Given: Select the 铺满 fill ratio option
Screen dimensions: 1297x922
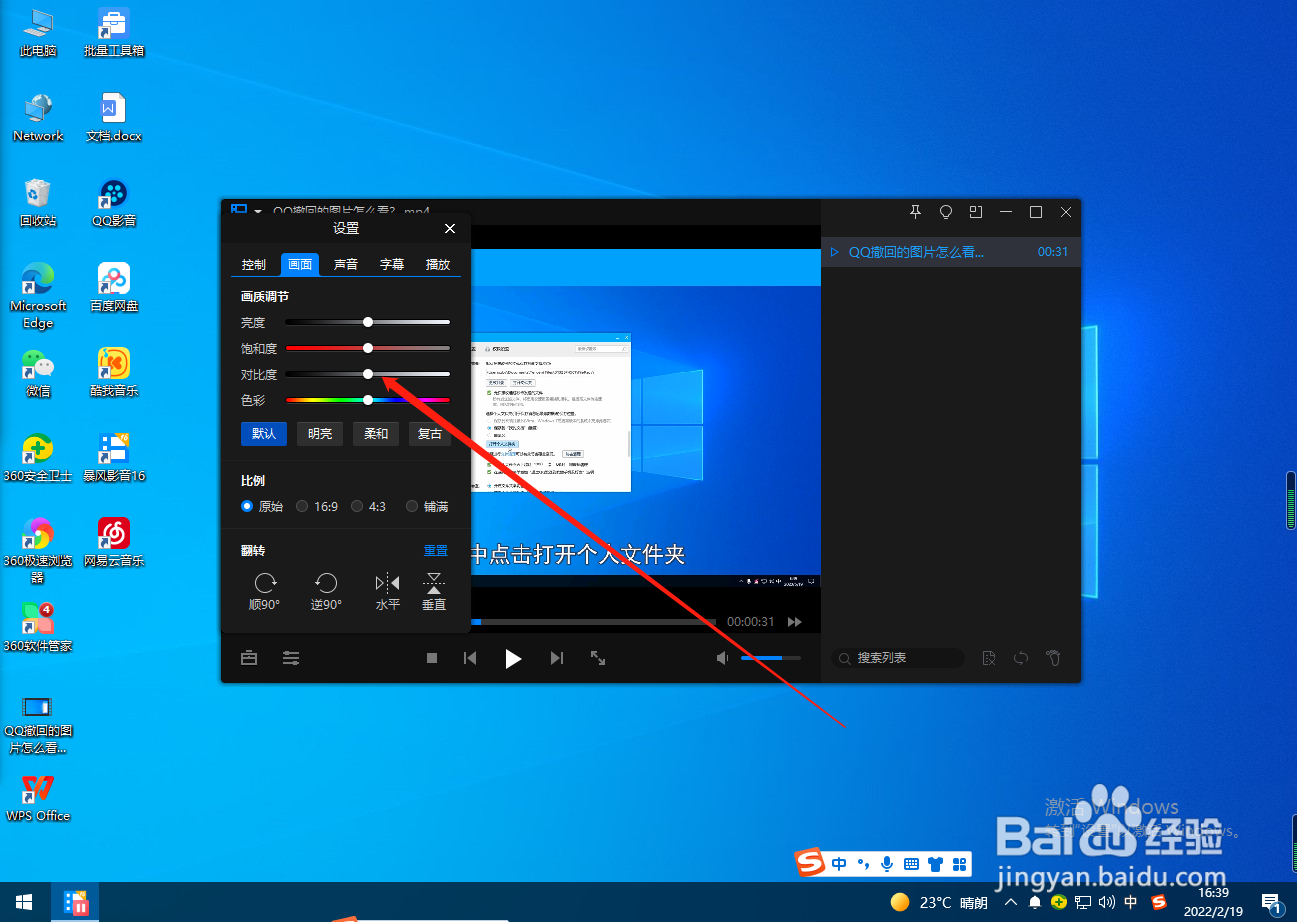Looking at the screenshot, I should tap(427, 507).
